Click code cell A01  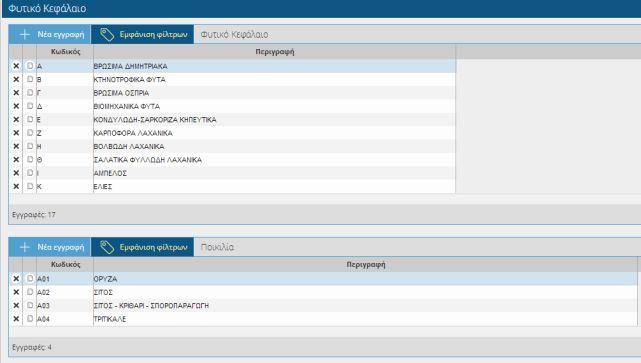click(x=65, y=279)
